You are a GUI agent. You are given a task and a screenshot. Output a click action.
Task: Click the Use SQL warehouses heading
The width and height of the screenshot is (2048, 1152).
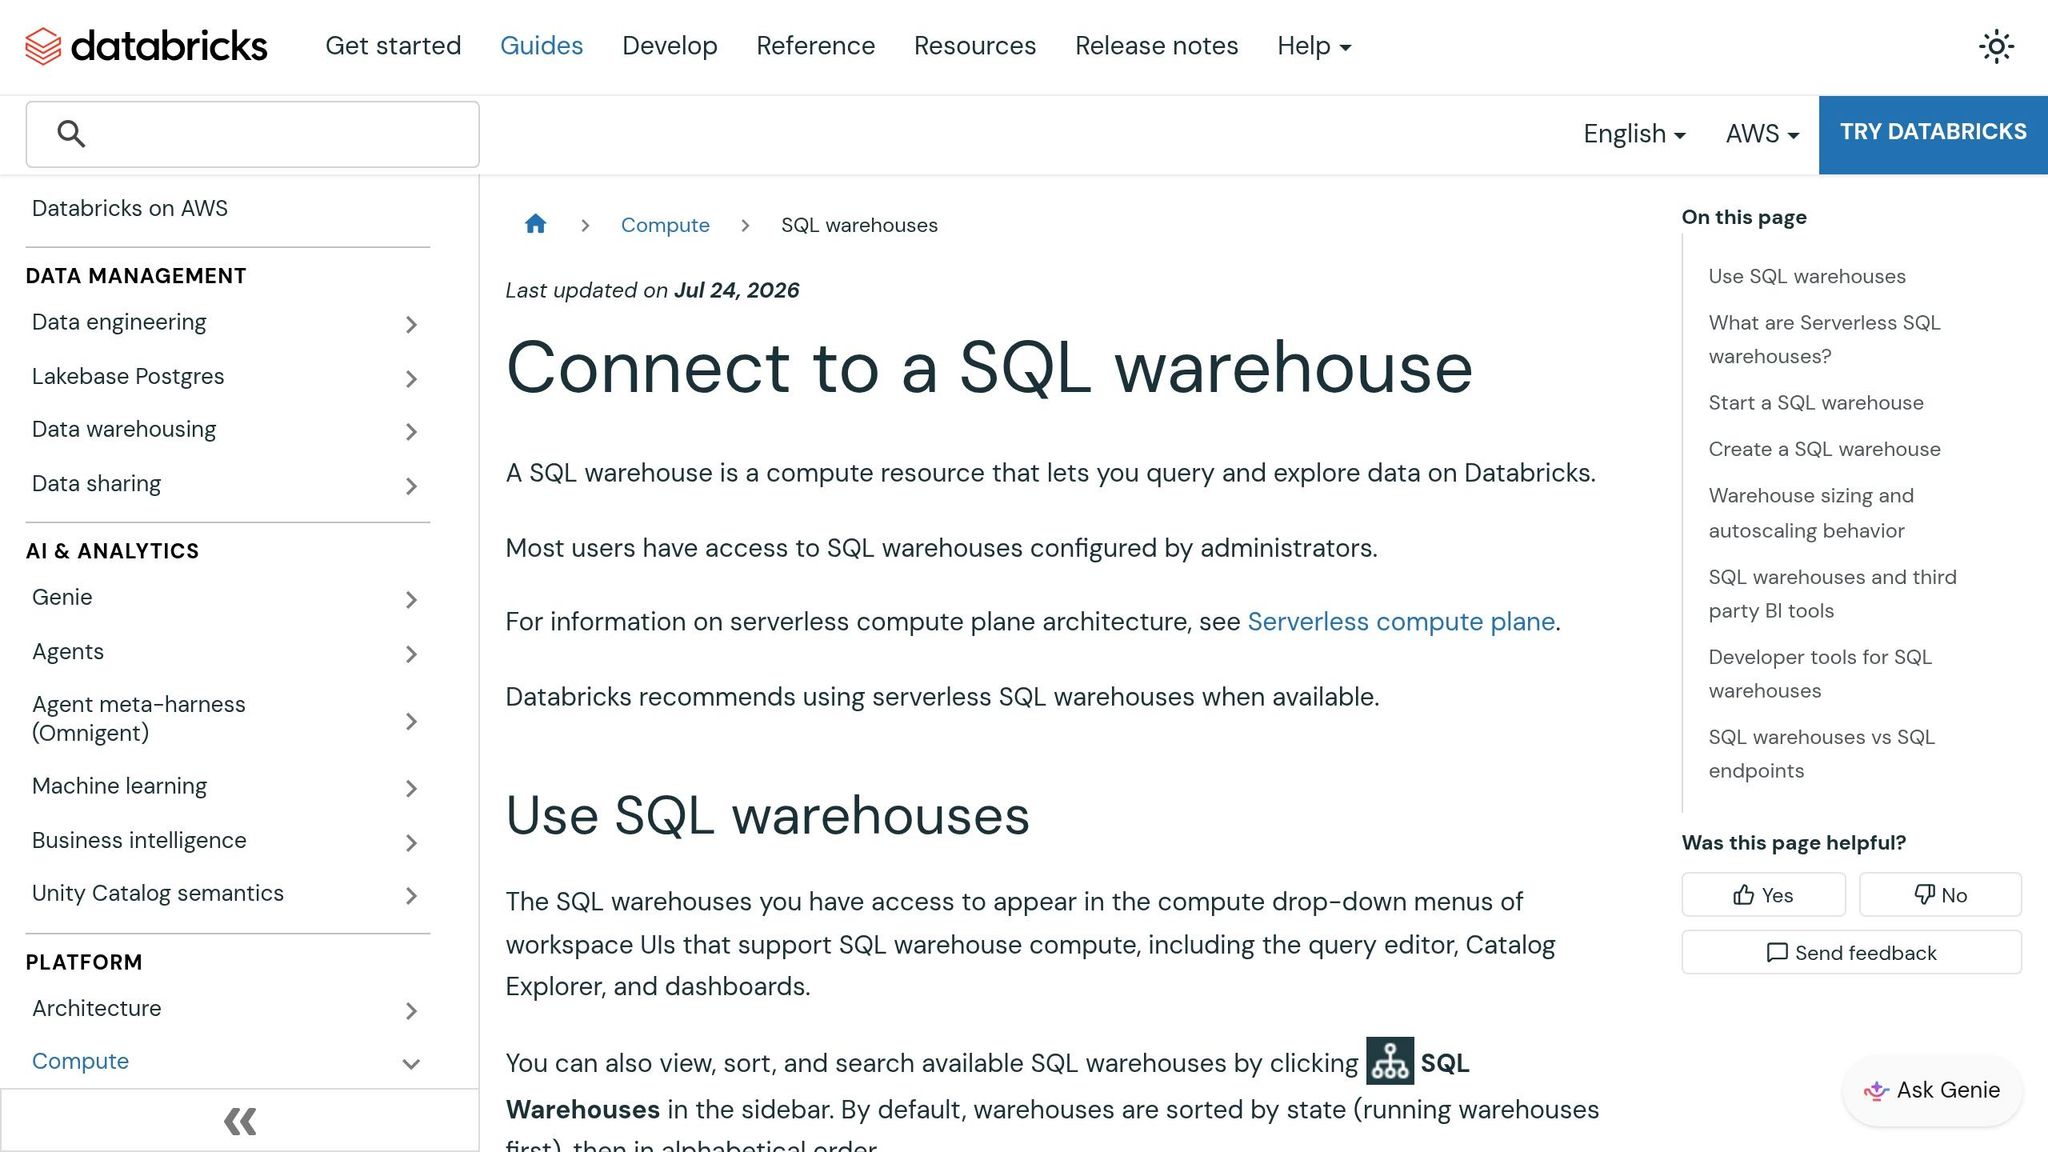(x=767, y=815)
